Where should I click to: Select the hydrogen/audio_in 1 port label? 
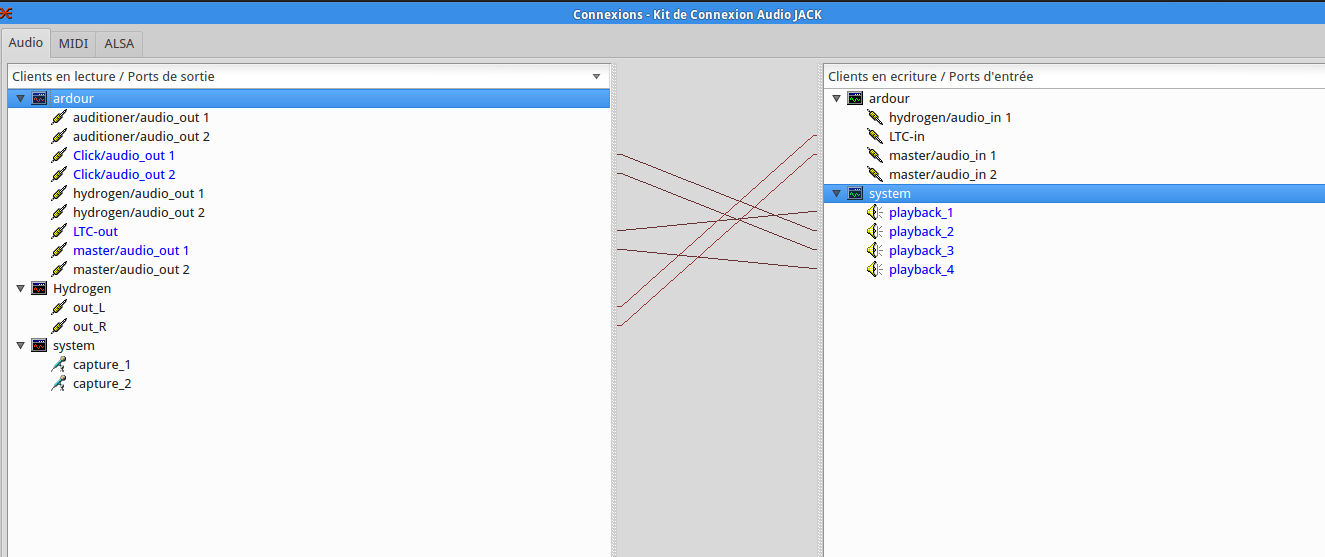tap(950, 118)
